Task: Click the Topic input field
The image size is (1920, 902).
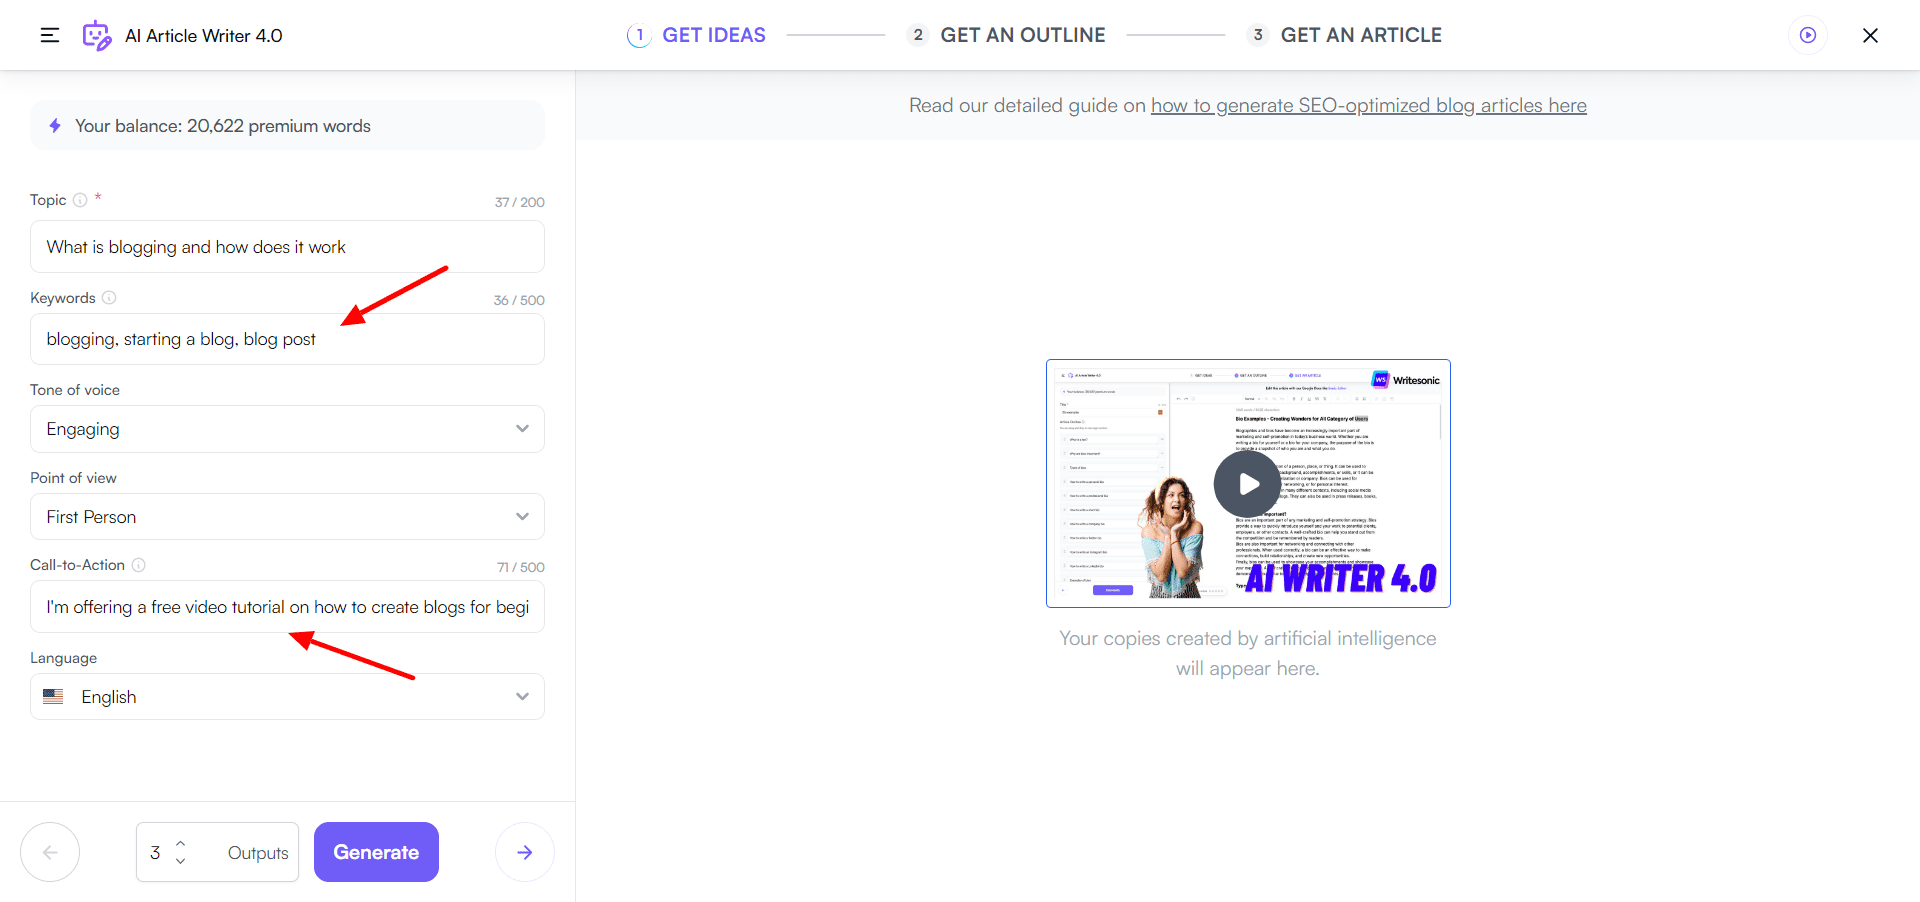Action: click(x=287, y=247)
